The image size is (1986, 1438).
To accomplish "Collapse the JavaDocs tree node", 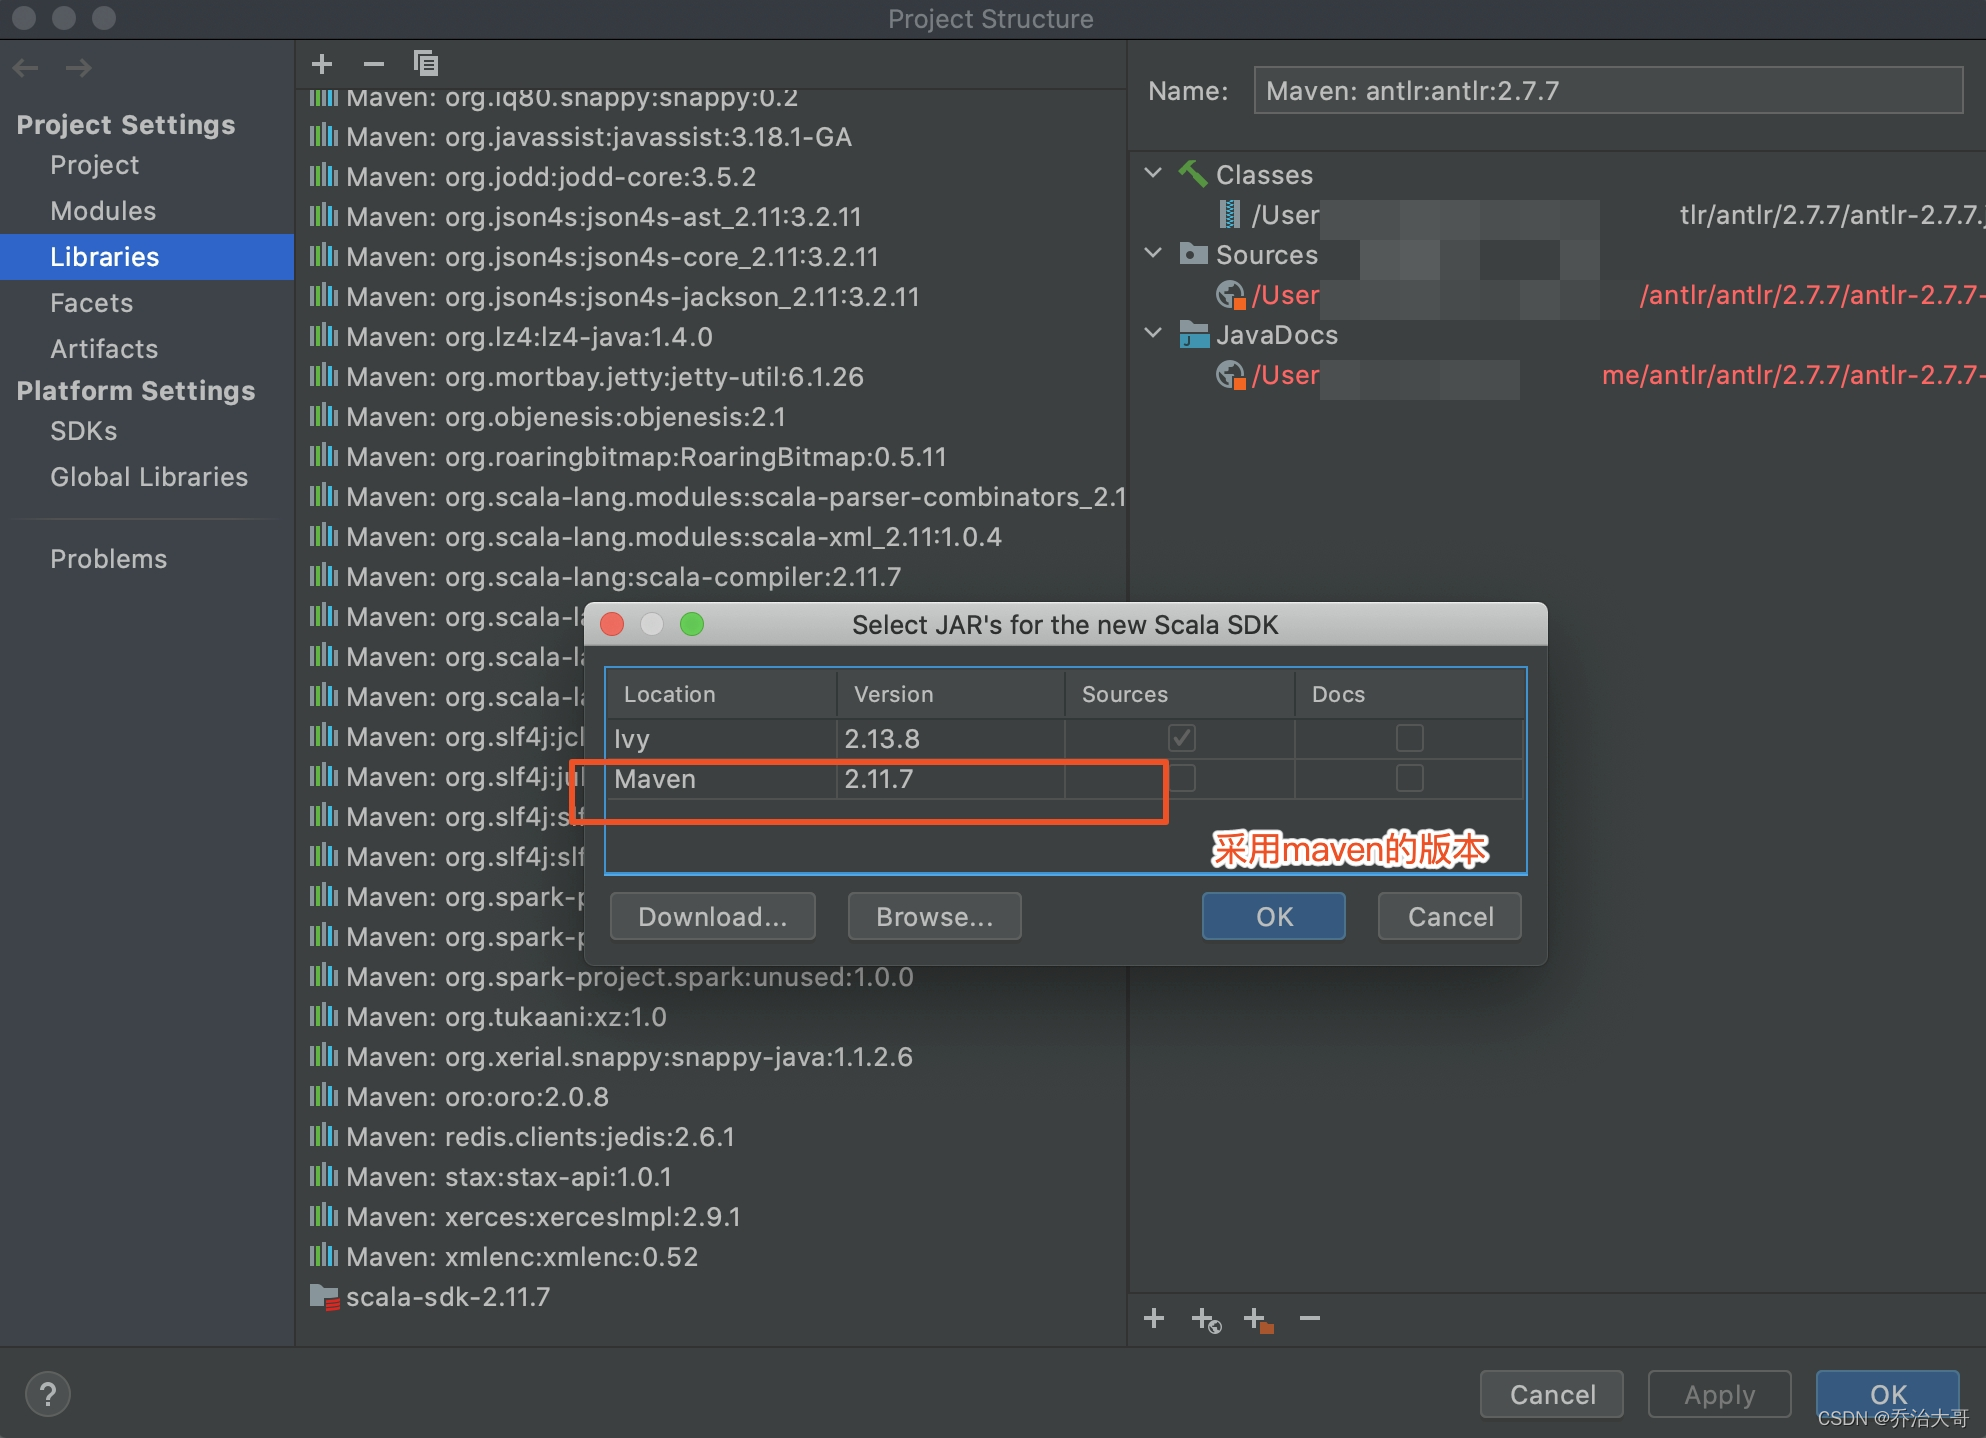I will (x=1152, y=333).
